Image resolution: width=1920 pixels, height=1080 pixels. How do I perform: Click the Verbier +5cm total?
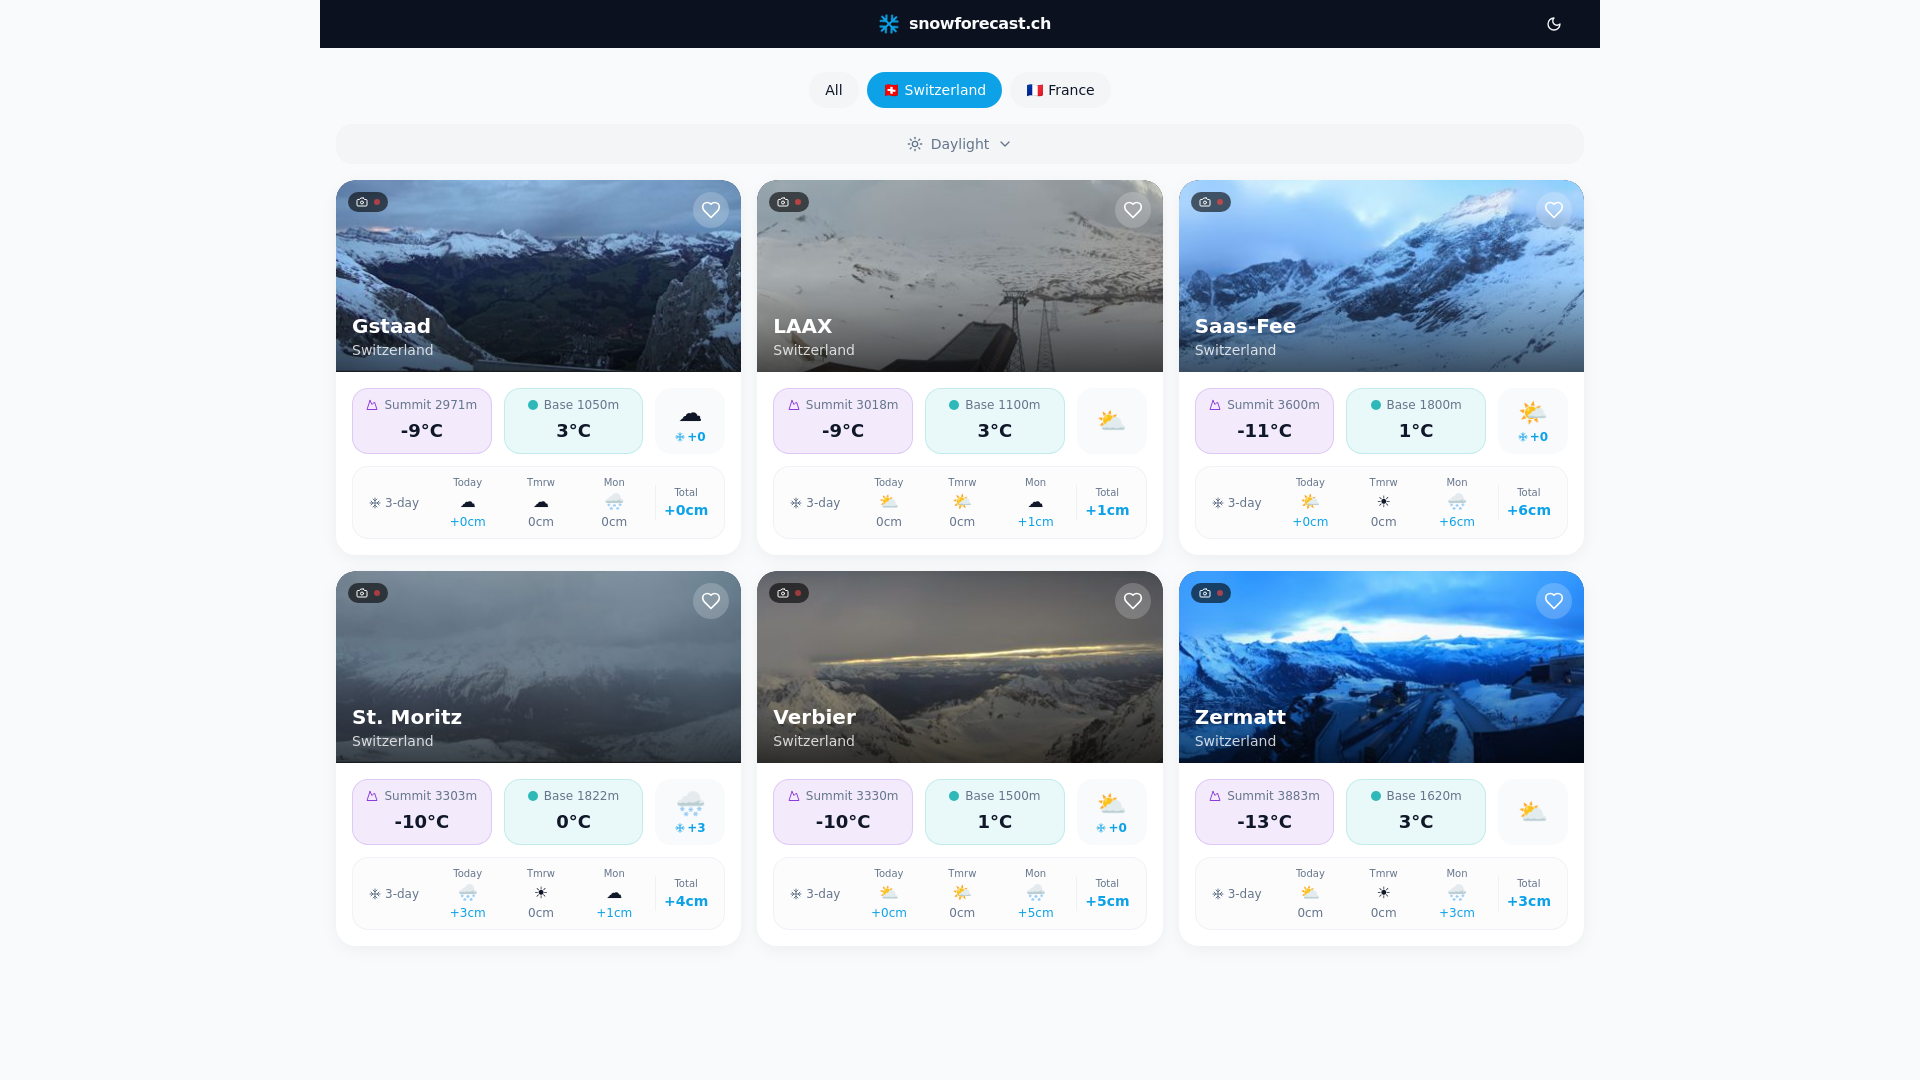1107,901
